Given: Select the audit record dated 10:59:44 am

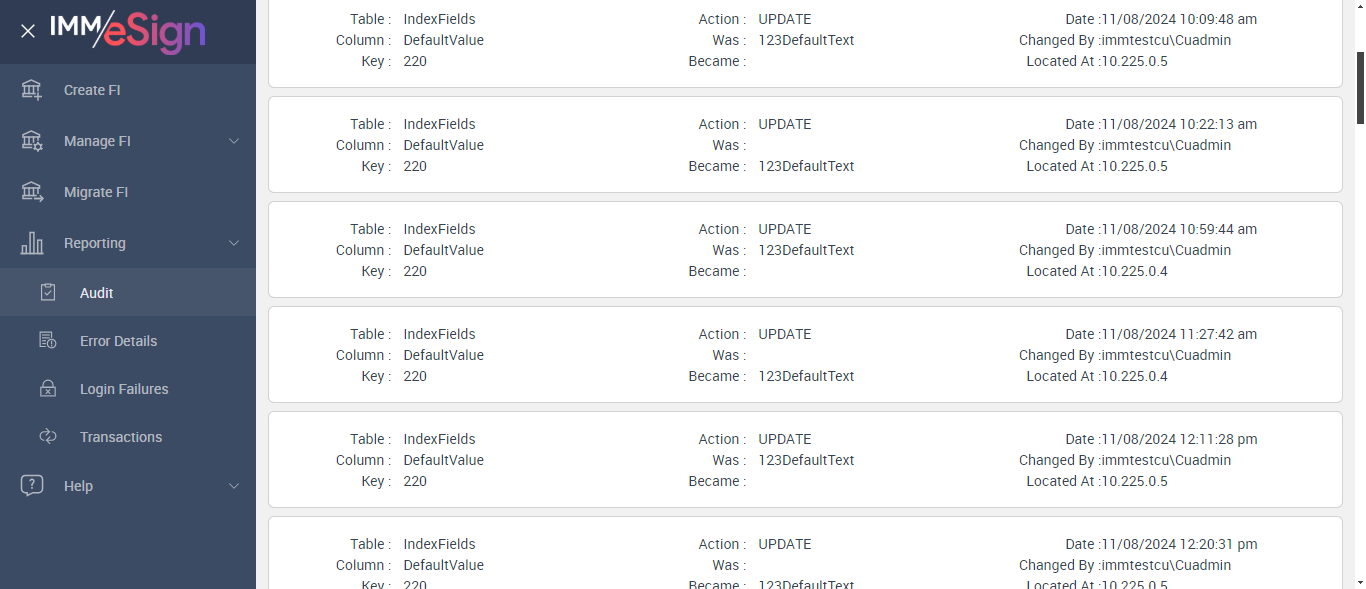Looking at the screenshot, I should coord(805,250).
